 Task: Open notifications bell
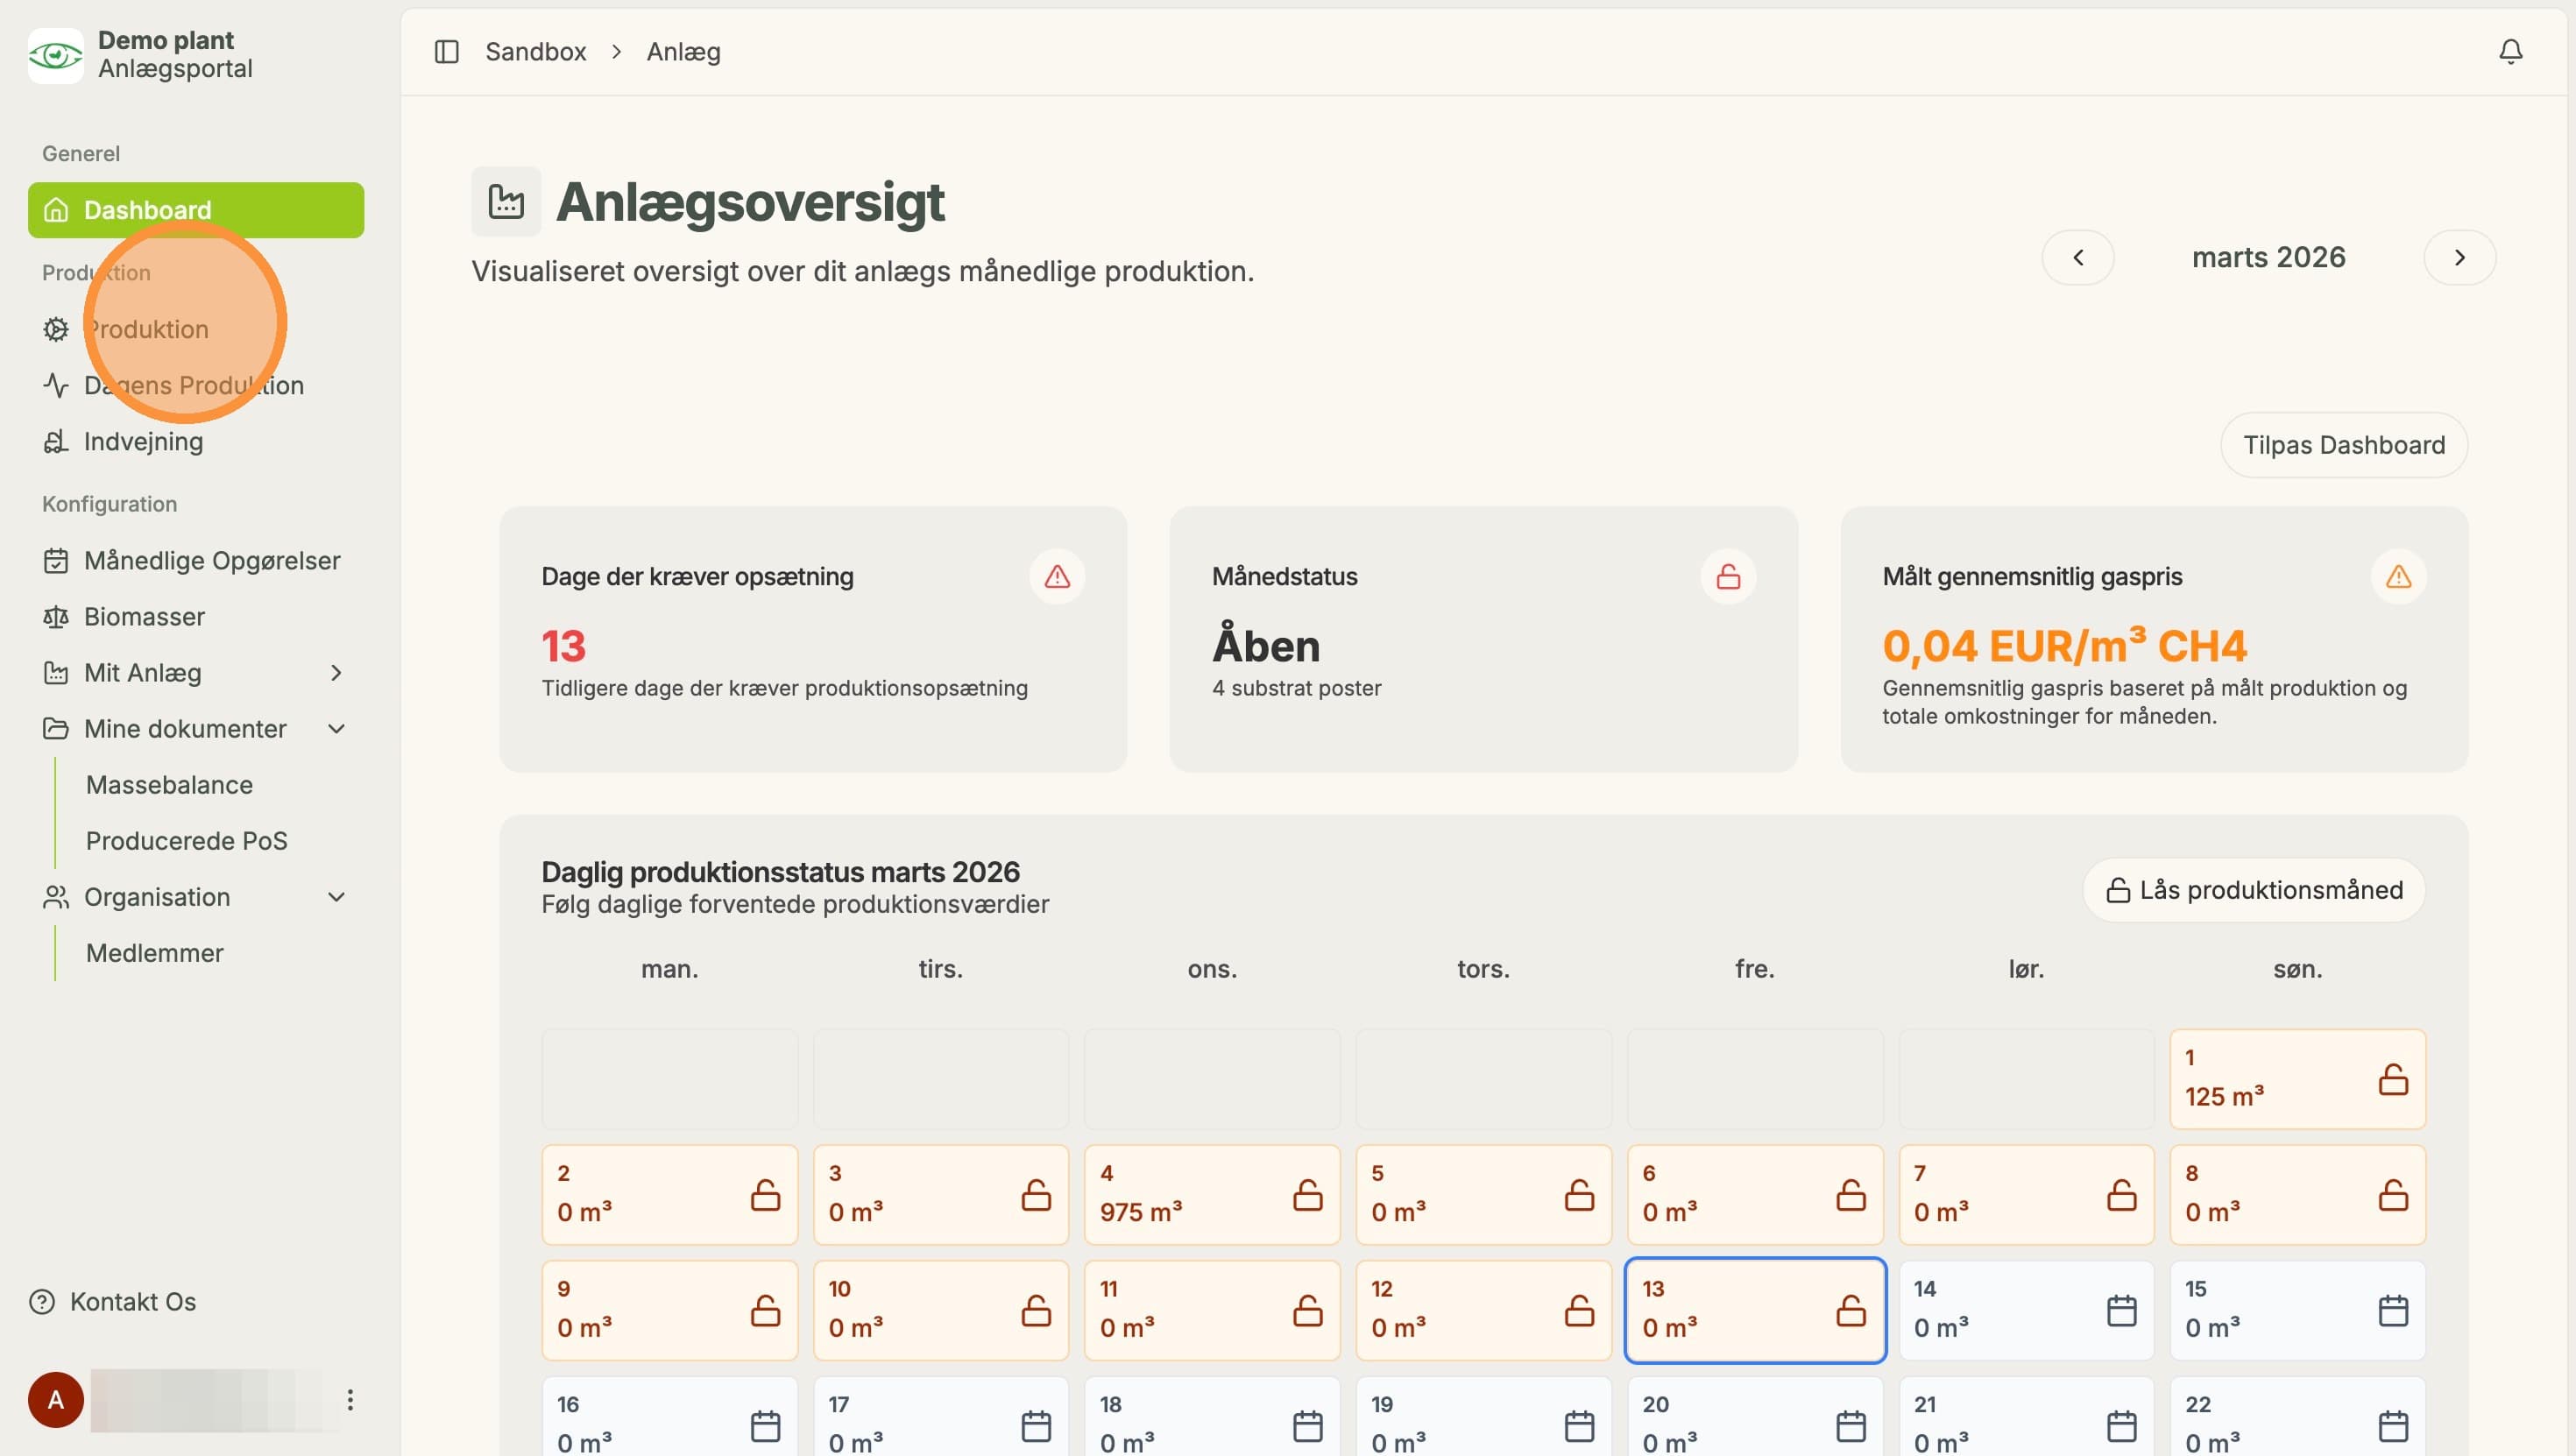2510,51
